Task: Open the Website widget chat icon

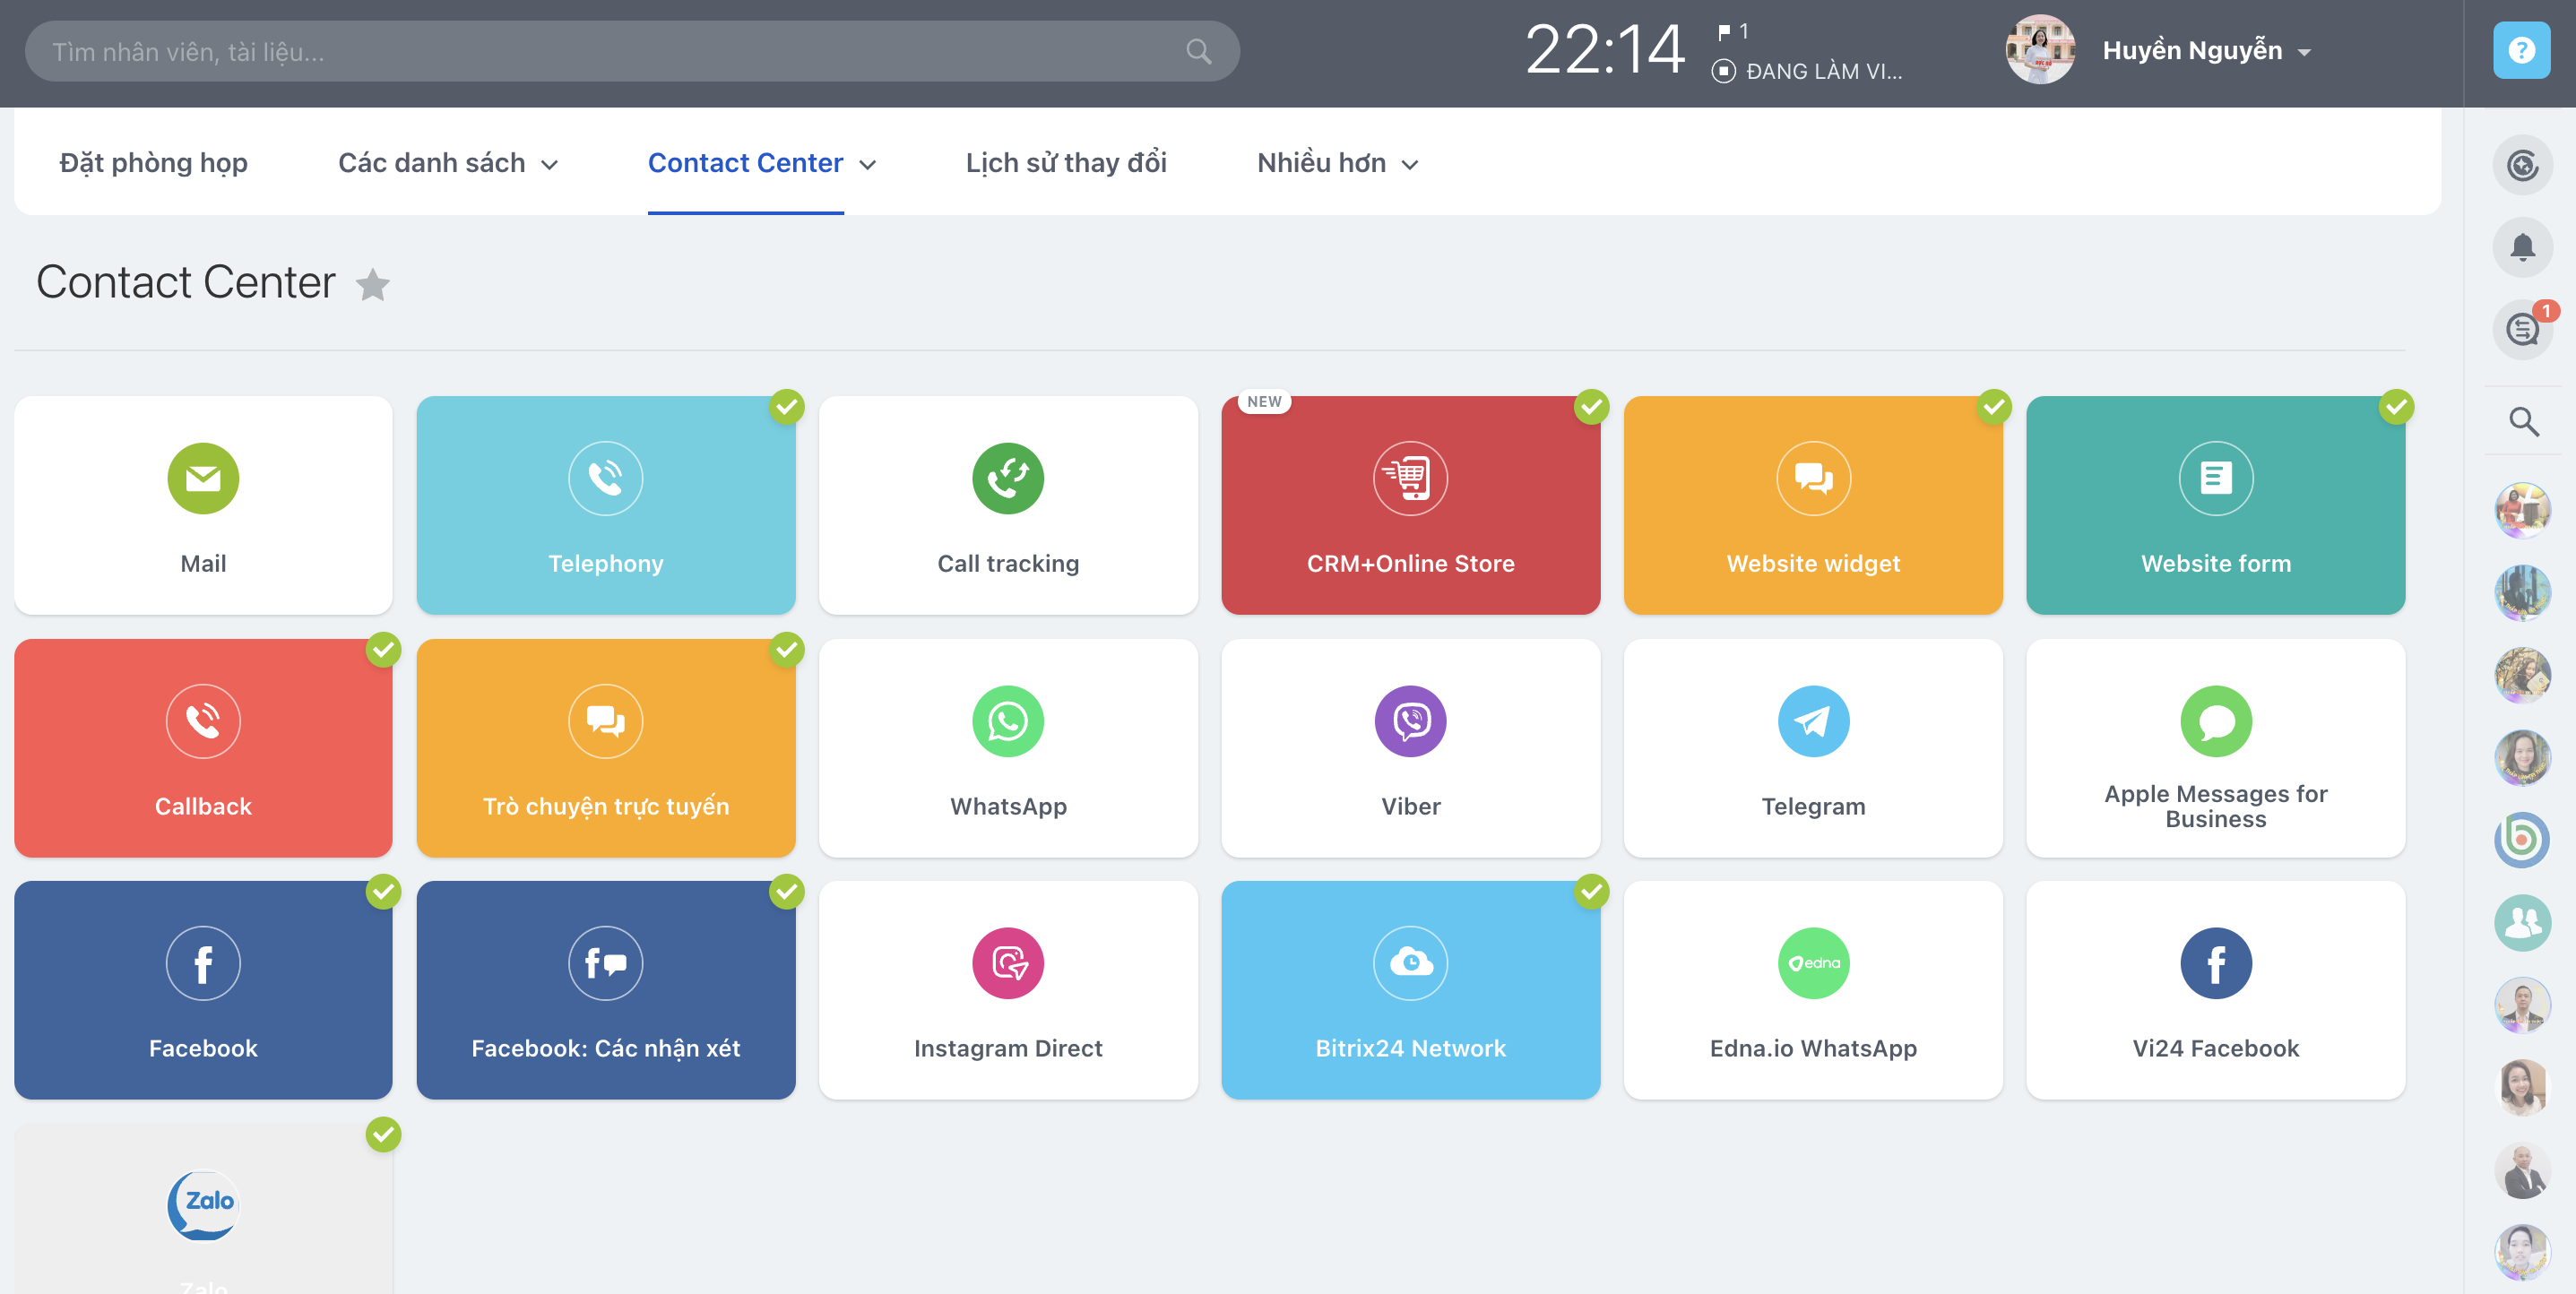Action: click(1813, 478)
